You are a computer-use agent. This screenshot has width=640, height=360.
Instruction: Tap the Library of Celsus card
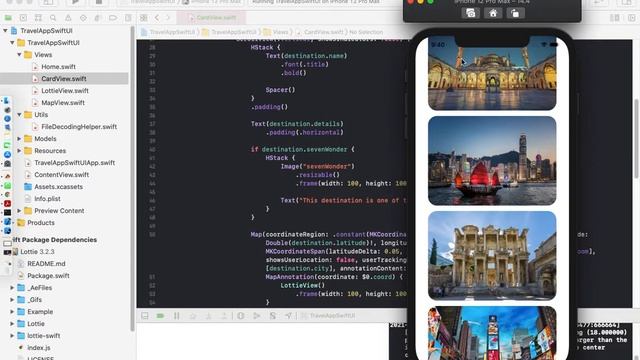coord(492,256)
